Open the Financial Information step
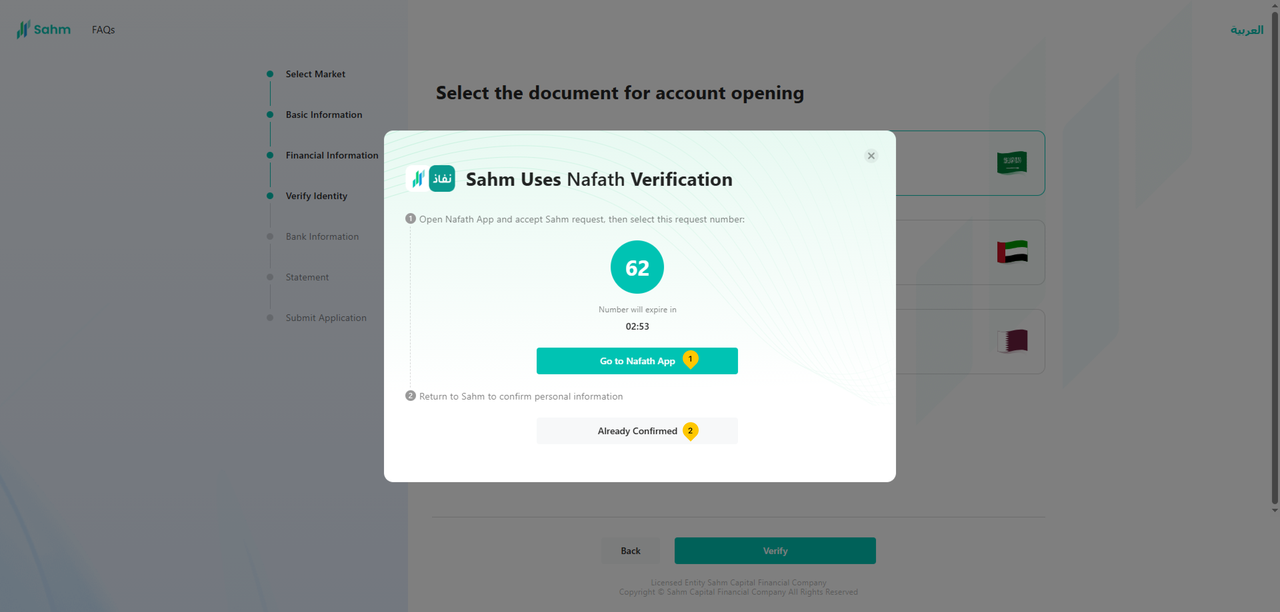1280x612 pixels. (x=331, y=155)
